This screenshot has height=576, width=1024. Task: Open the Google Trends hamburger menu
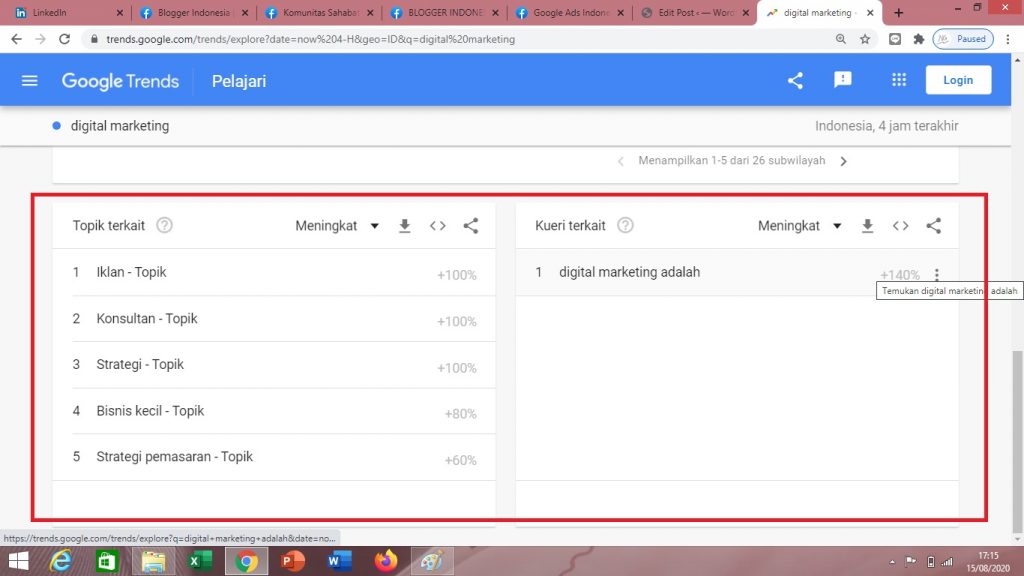[29, 81]
